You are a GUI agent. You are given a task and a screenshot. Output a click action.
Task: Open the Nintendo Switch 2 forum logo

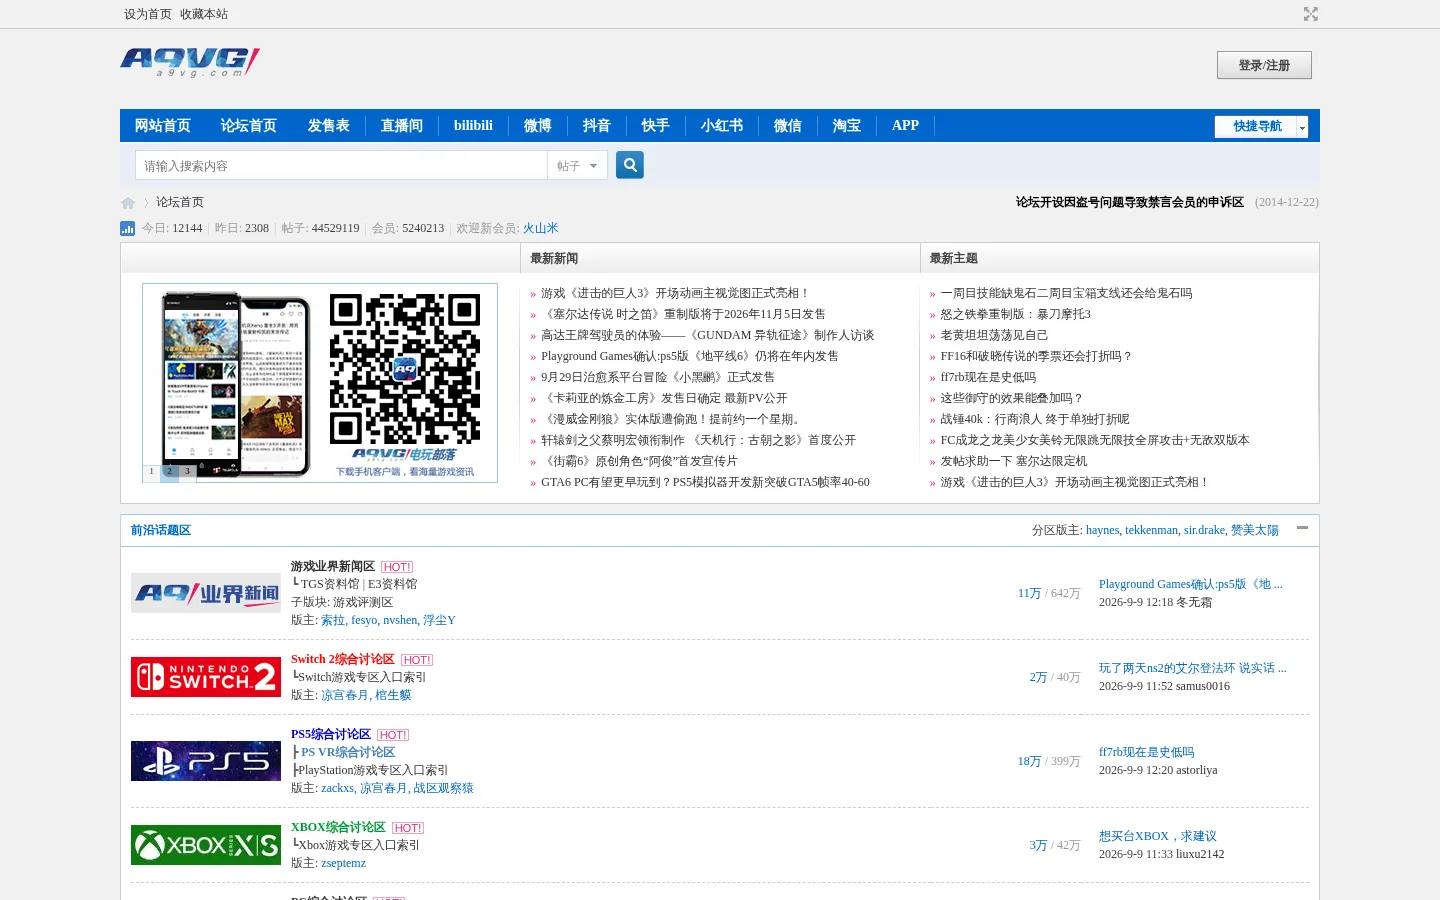(206, 677)
